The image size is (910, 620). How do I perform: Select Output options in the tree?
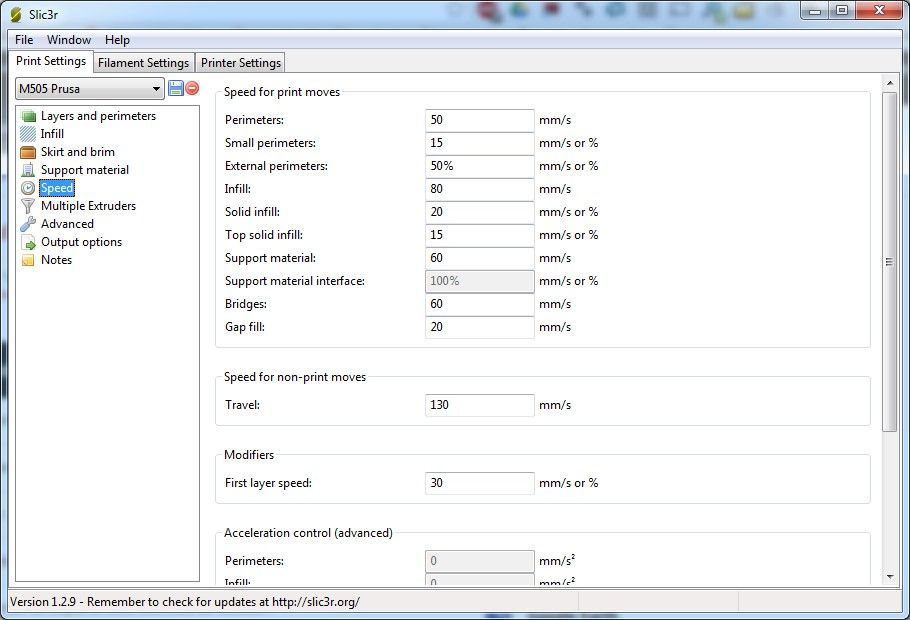point(81,242)
